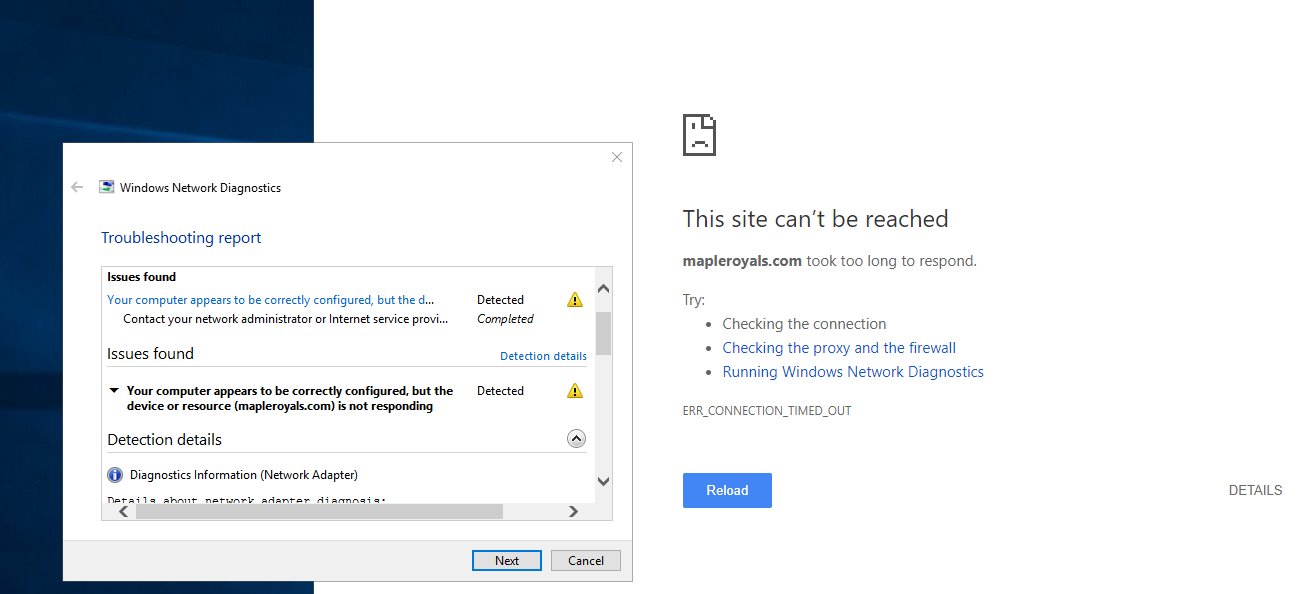Click the blue issue link about computer configuration
The image size is (1308, 594).
(270, 299)
